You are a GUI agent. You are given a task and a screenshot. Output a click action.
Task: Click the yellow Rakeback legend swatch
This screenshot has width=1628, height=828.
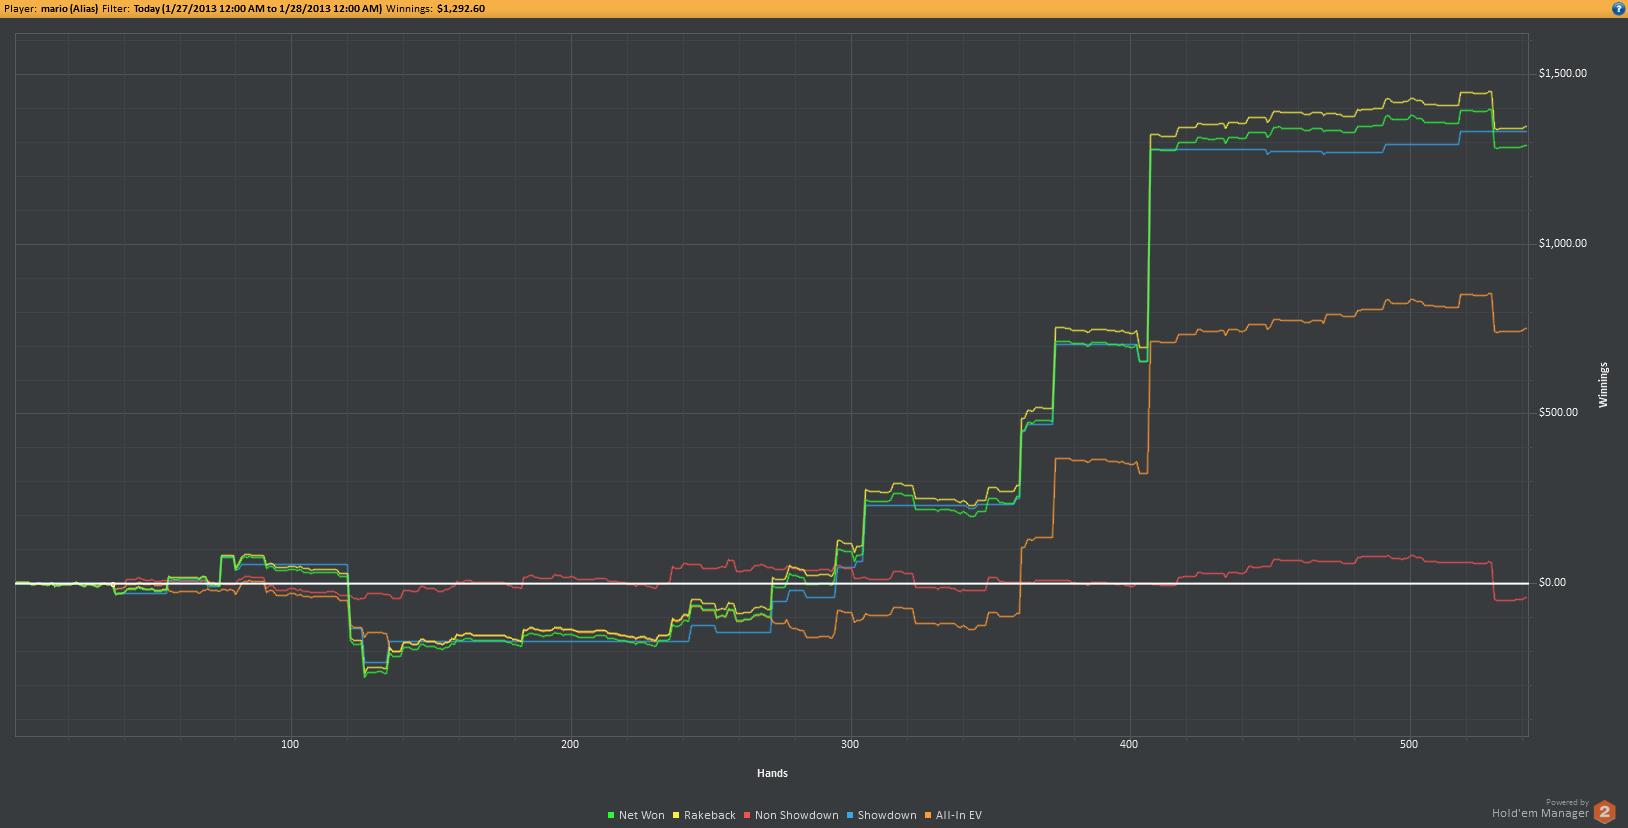[677, 816]
